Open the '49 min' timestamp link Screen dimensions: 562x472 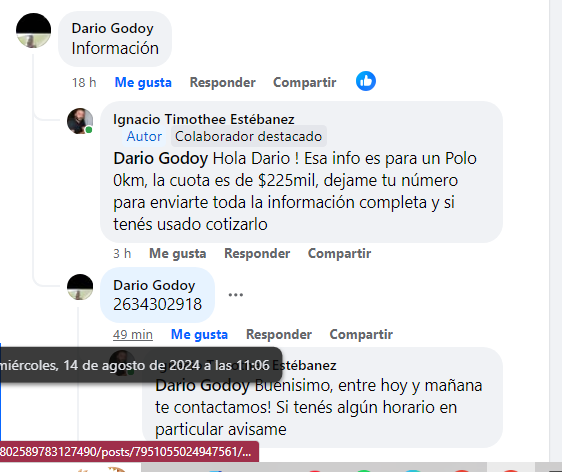click(133, 334)
